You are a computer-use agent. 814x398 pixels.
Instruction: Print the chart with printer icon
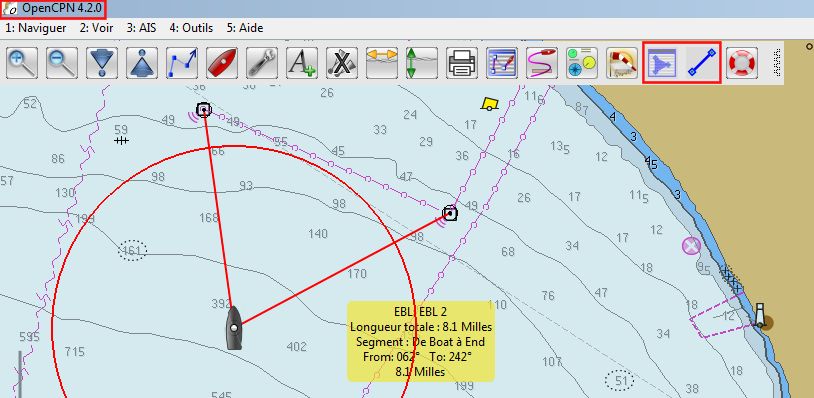(462, 63)
